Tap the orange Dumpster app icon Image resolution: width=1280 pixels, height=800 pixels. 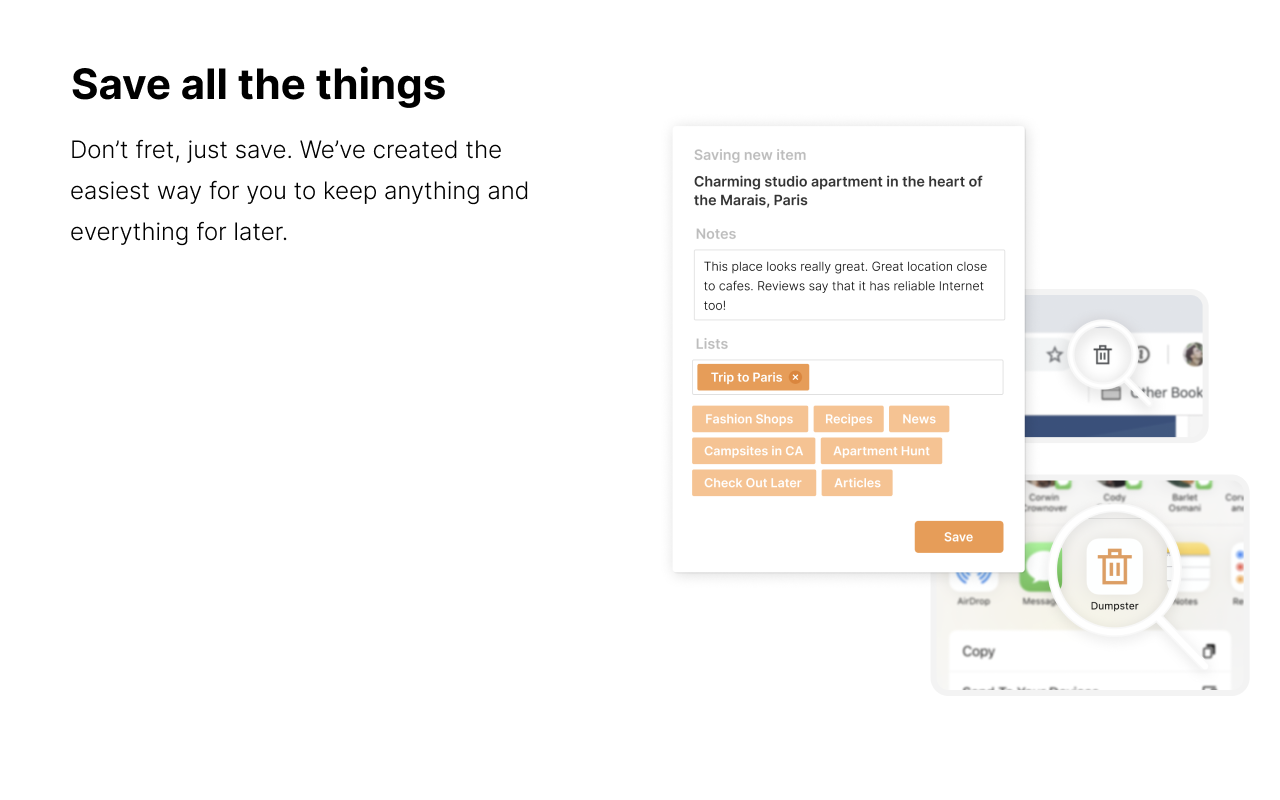click(1114, 567)
